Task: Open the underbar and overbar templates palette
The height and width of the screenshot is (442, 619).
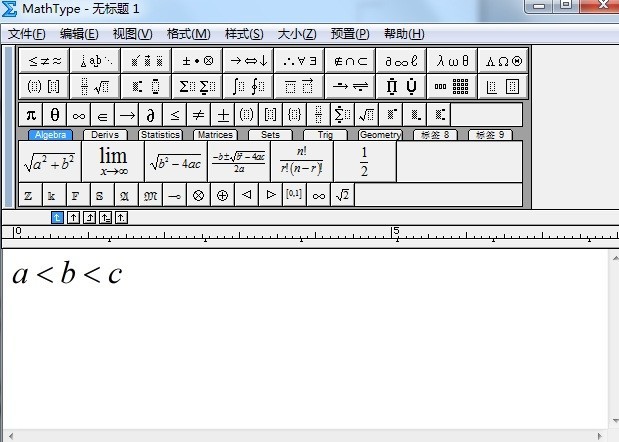Action: click(299, 86)
